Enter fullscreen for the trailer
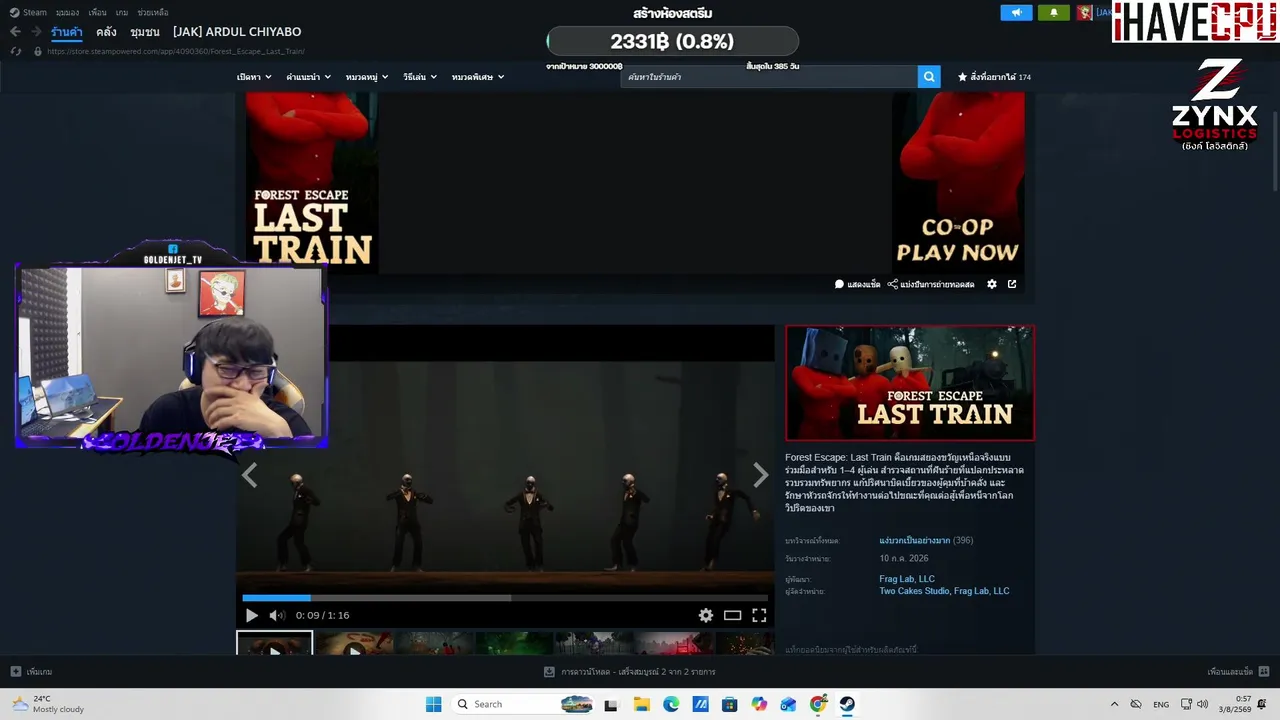Screen dimensions: 1280x720 tap(759, 616)
